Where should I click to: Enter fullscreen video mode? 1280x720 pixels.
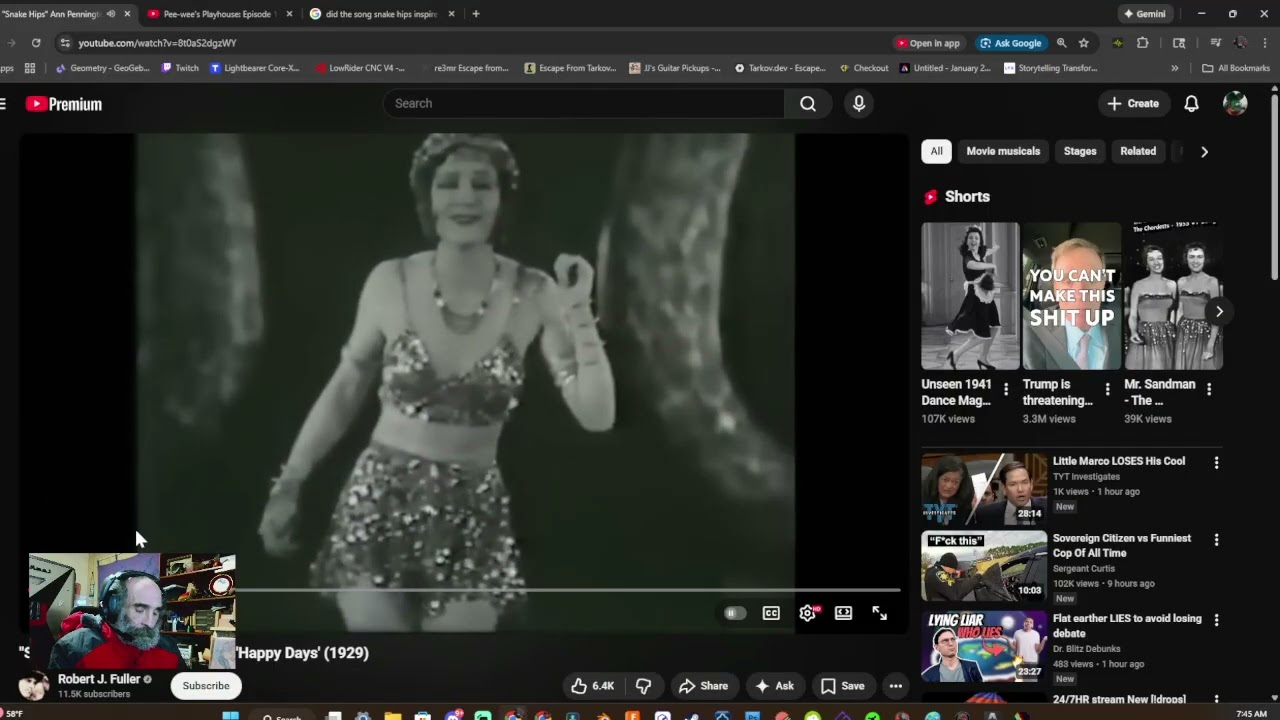point(880,613)
